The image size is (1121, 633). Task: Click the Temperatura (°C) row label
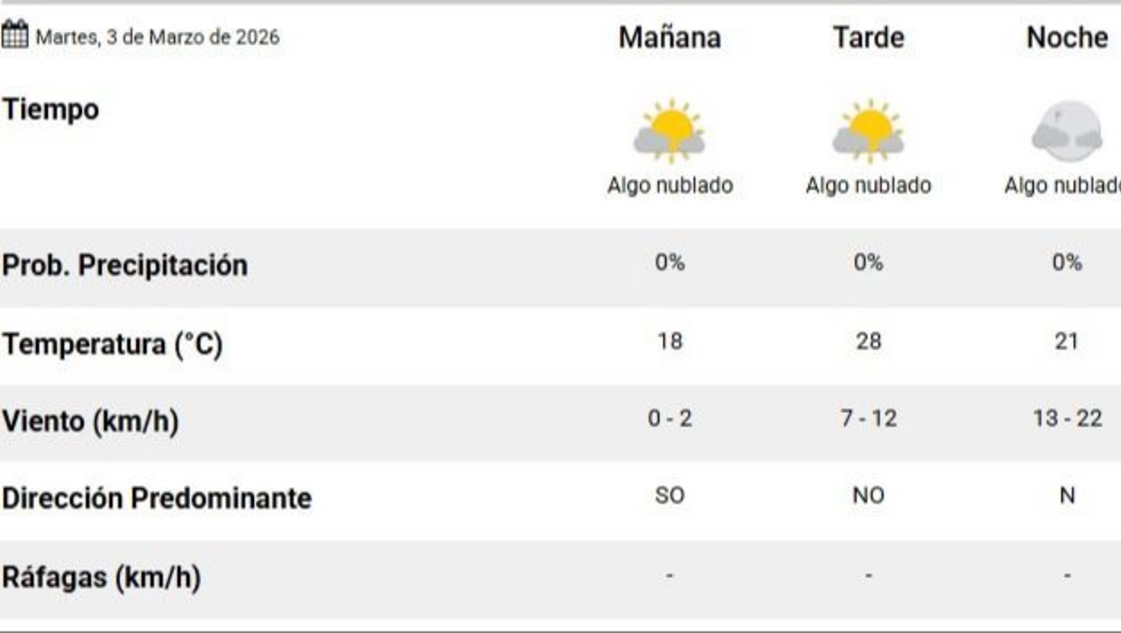[x=112, y=345]
